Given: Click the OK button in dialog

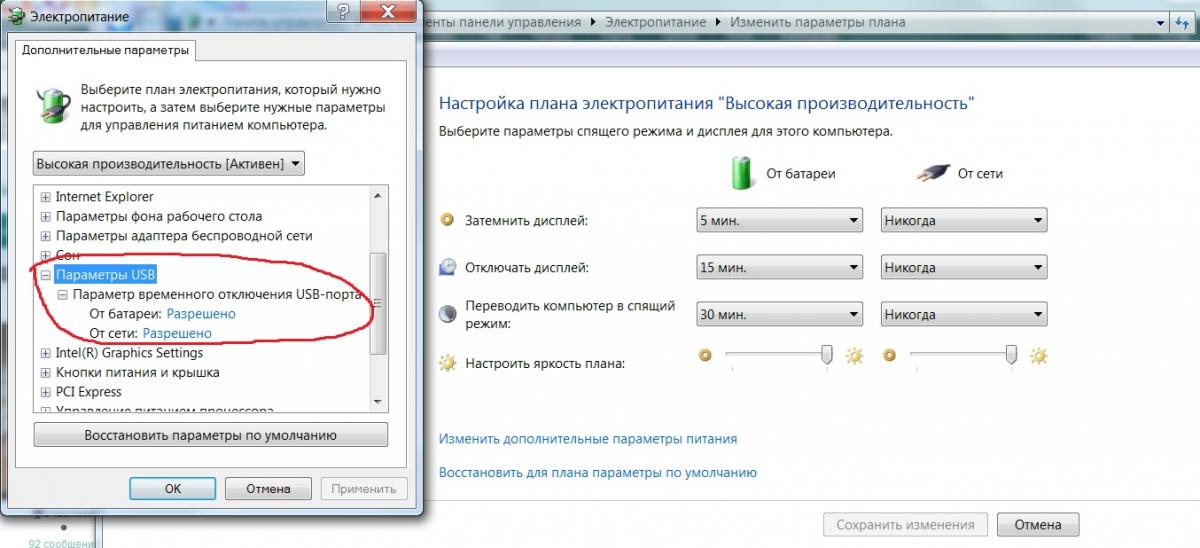Looking at the screenshot, I should point(172,489).
